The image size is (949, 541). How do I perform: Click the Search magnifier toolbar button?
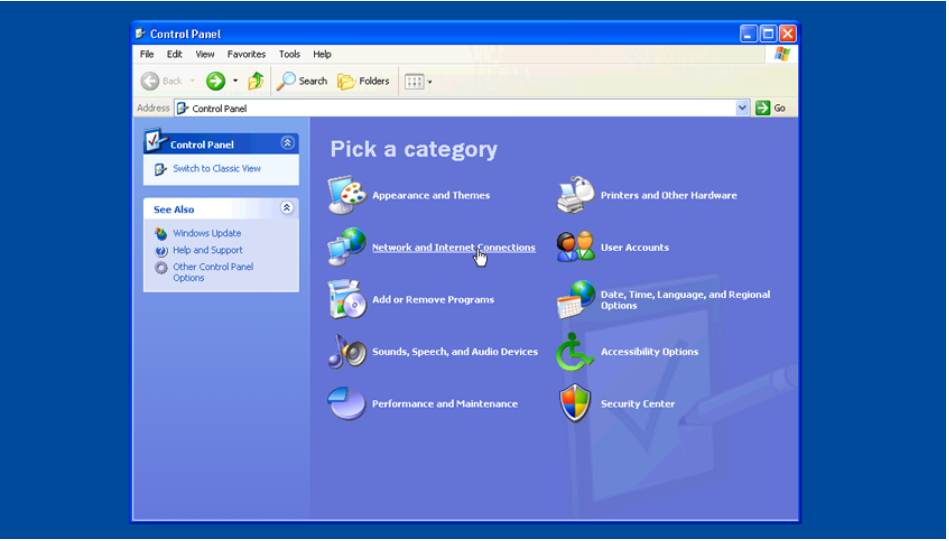click(x=301, y=81)
